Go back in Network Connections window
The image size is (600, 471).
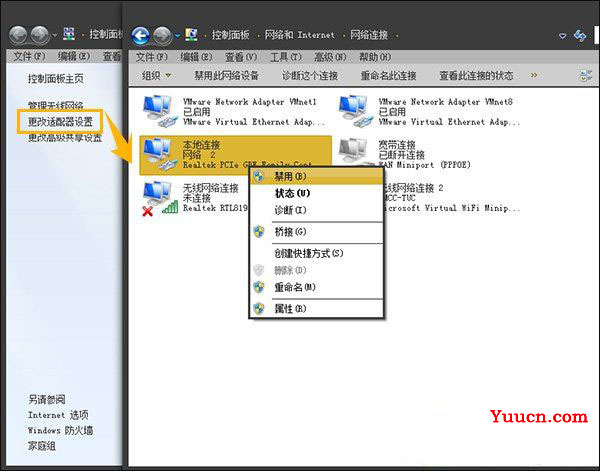(140, 36)
